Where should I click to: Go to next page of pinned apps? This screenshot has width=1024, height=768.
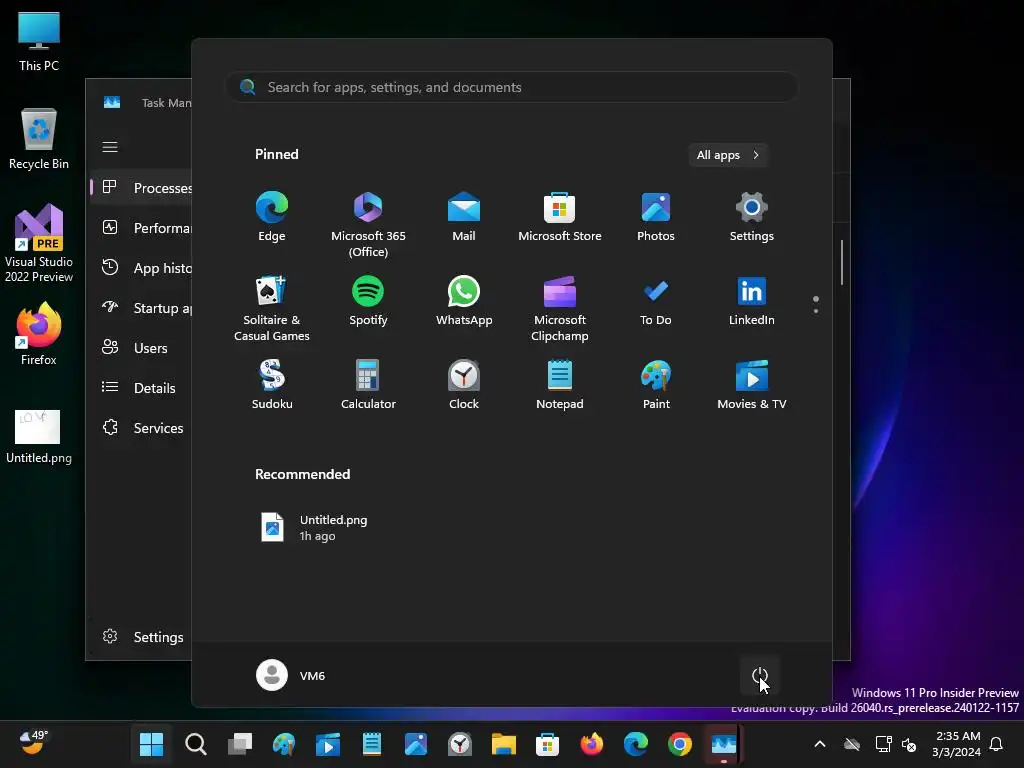point(816,311)
